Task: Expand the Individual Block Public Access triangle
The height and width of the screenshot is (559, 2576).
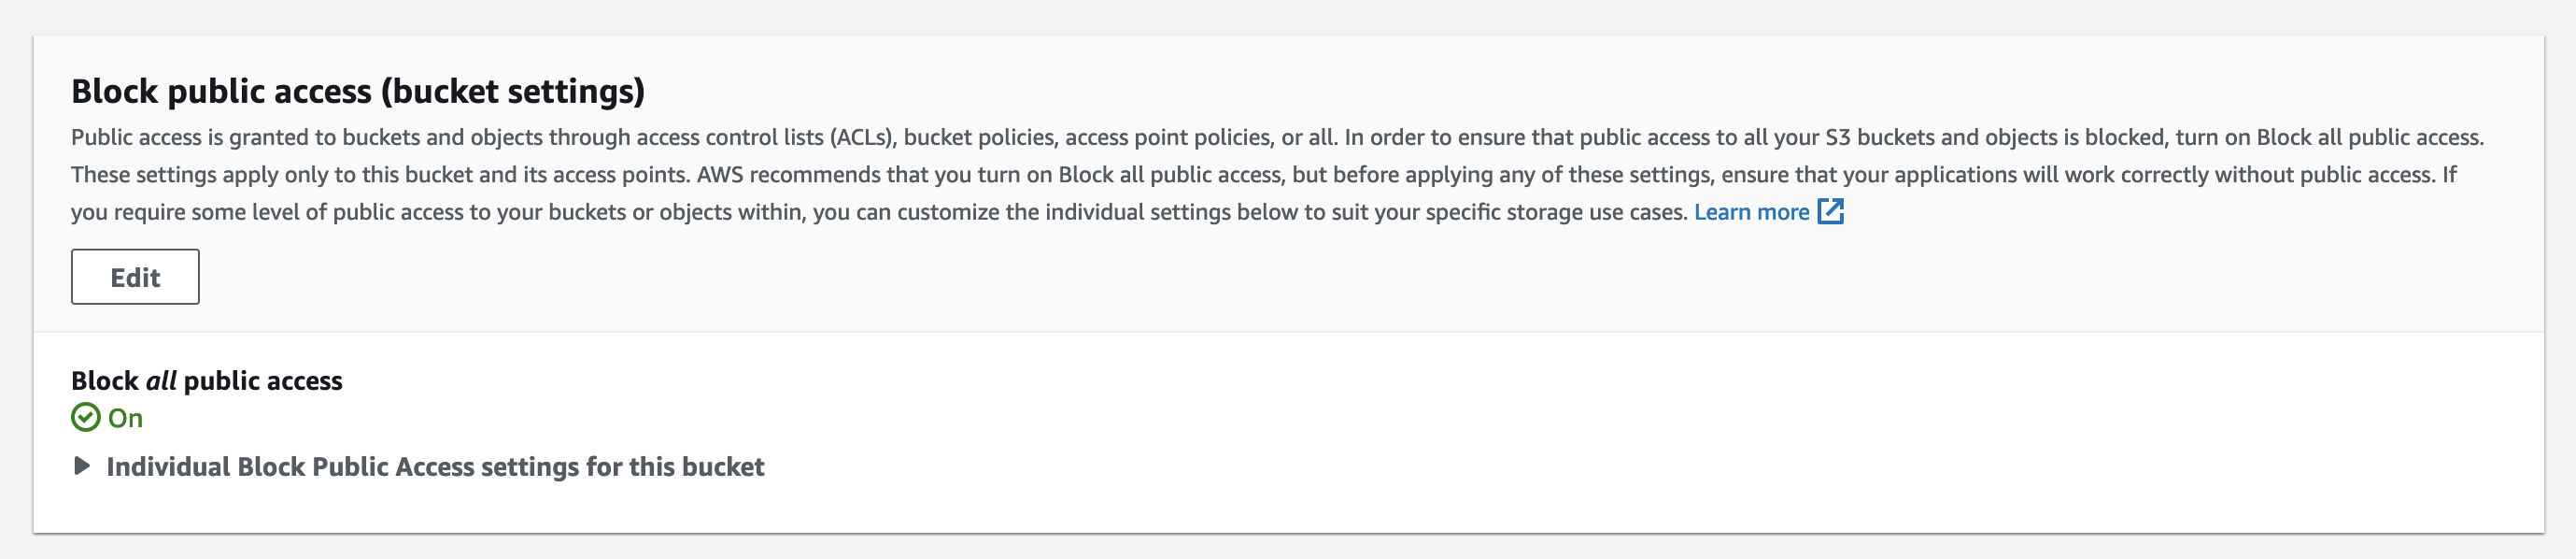Action: pyautogui.click(x=82, y=467)
